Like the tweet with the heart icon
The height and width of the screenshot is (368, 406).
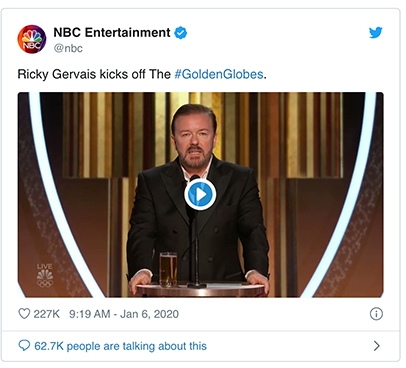(x=24, y=314)
